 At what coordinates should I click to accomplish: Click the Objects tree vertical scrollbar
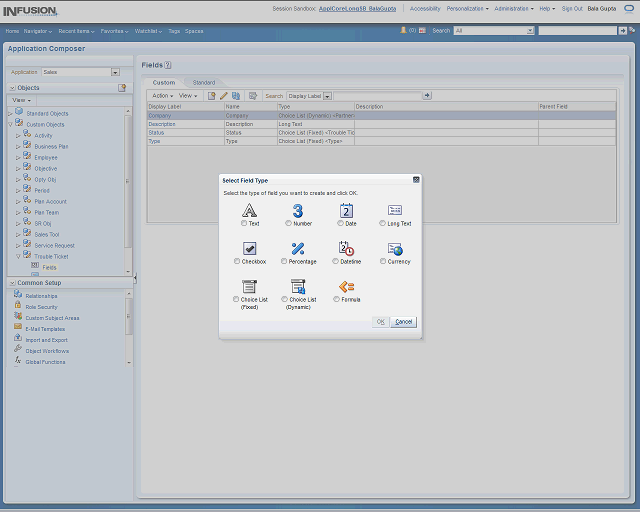[x=127, y=180]
